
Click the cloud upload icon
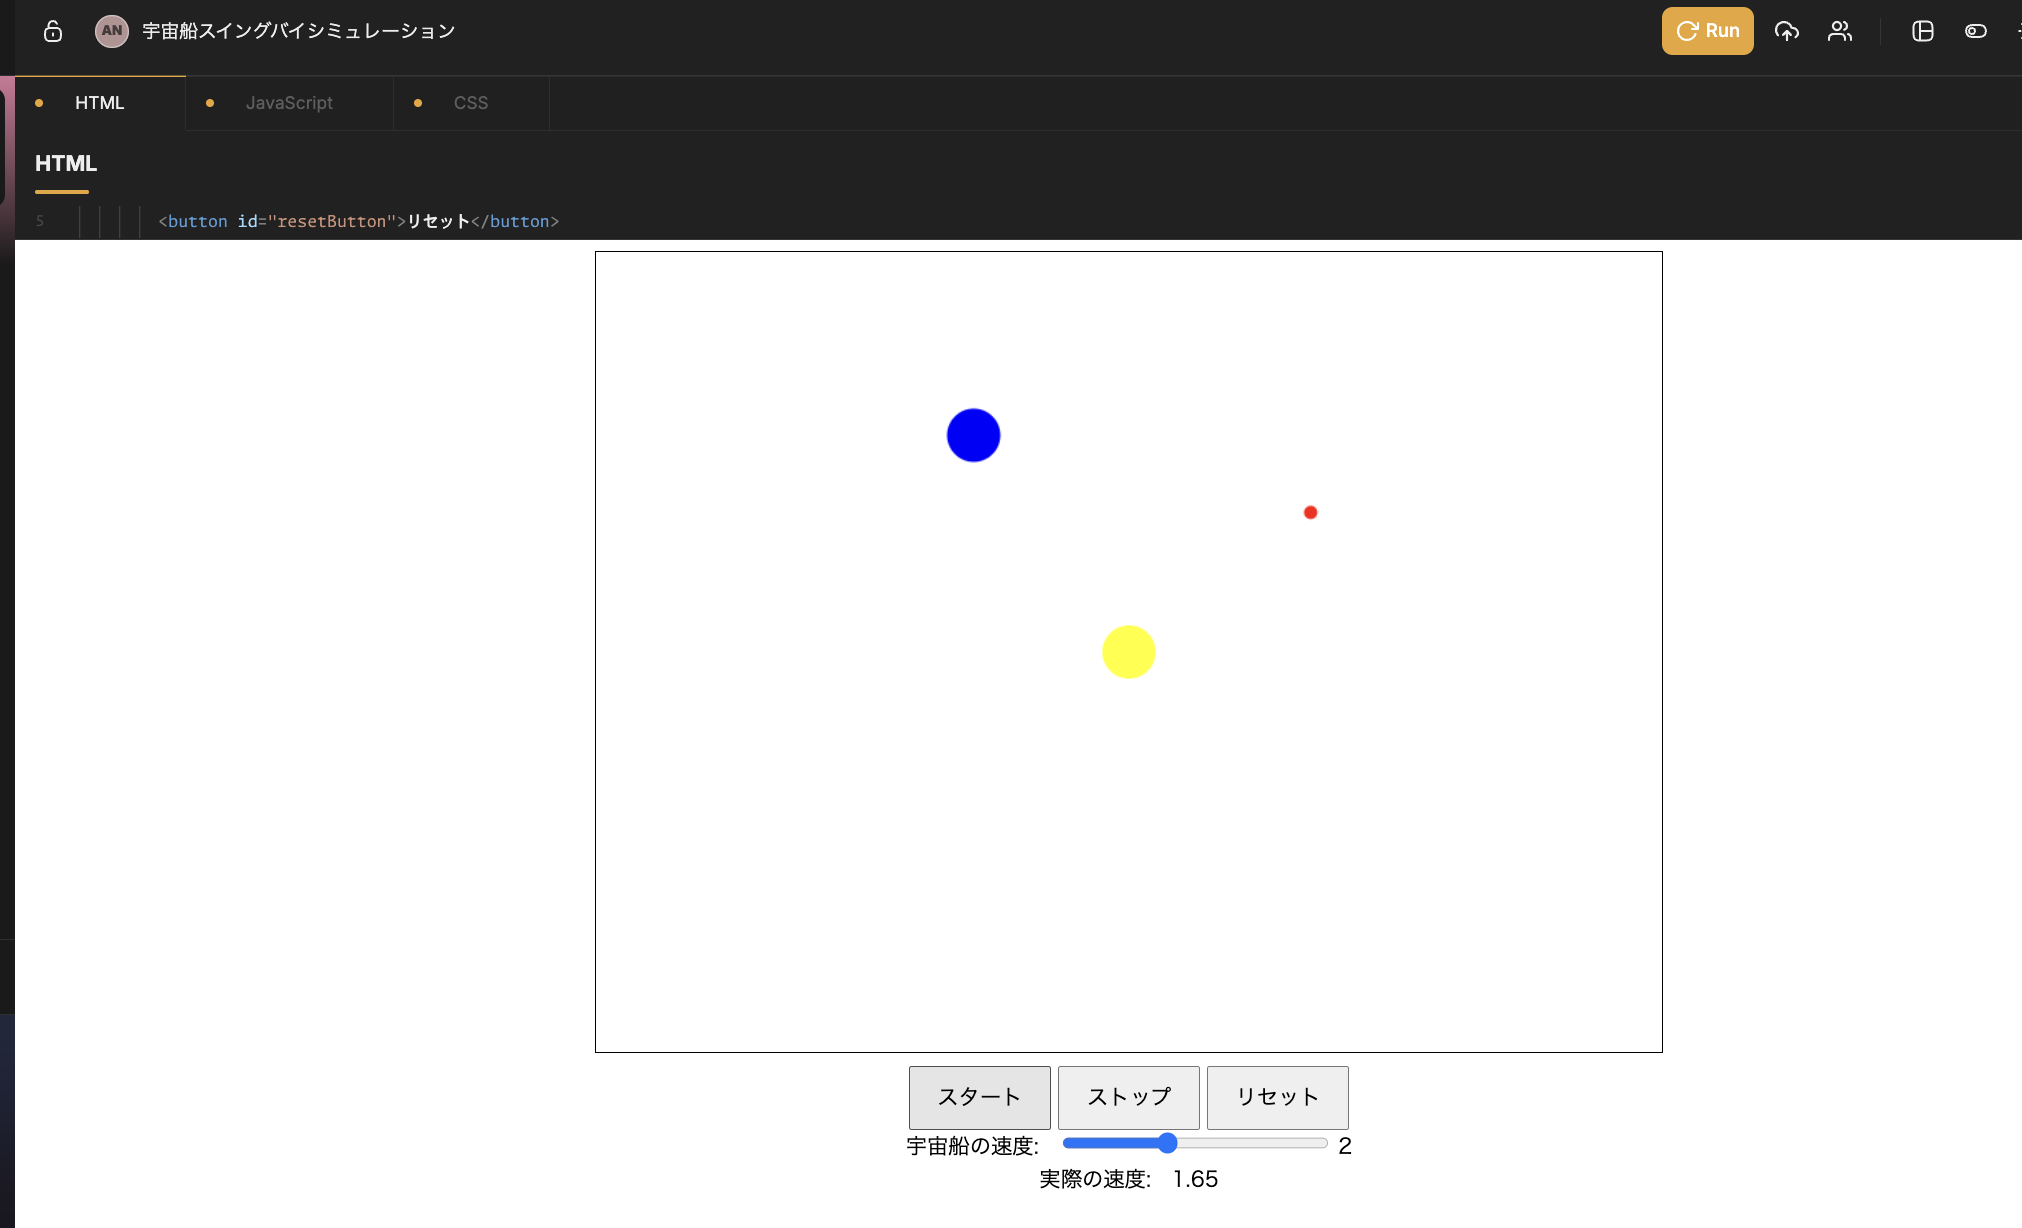pos(1786,31)
